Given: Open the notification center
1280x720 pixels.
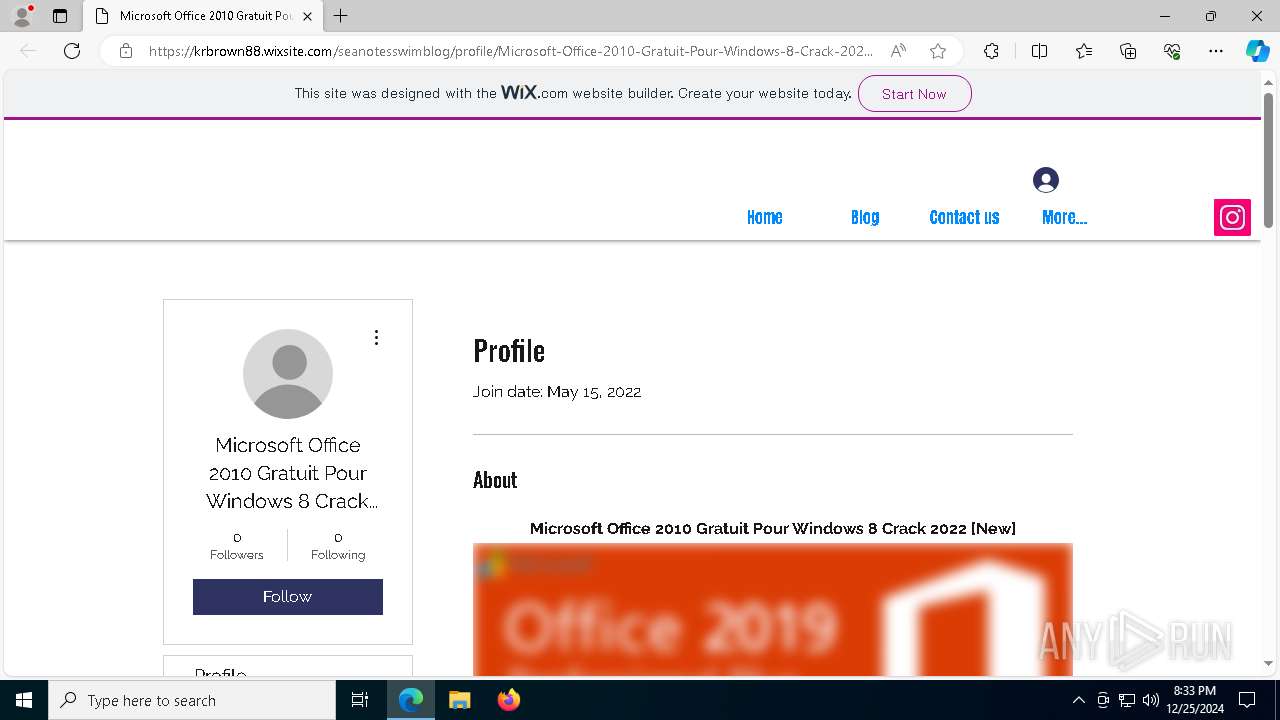Looking at the screenshot, I should point(1247,700).
